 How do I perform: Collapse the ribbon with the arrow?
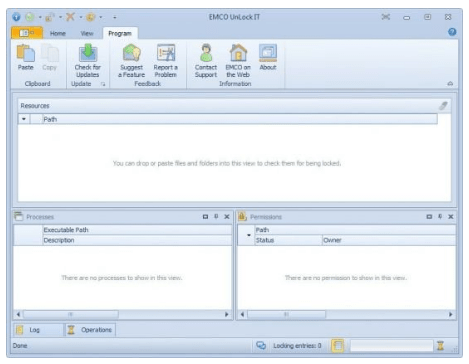point(450,84)
